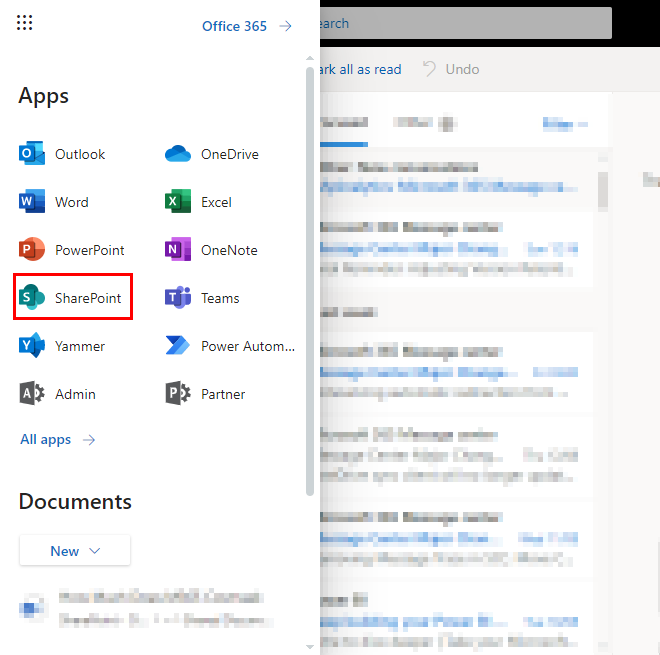Click the launcher scroll down arrow
The image size is (660, 655).
[x=310, y=647]
